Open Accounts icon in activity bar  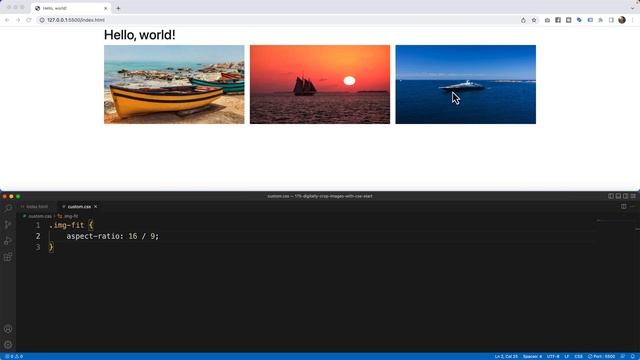(8, 329)
